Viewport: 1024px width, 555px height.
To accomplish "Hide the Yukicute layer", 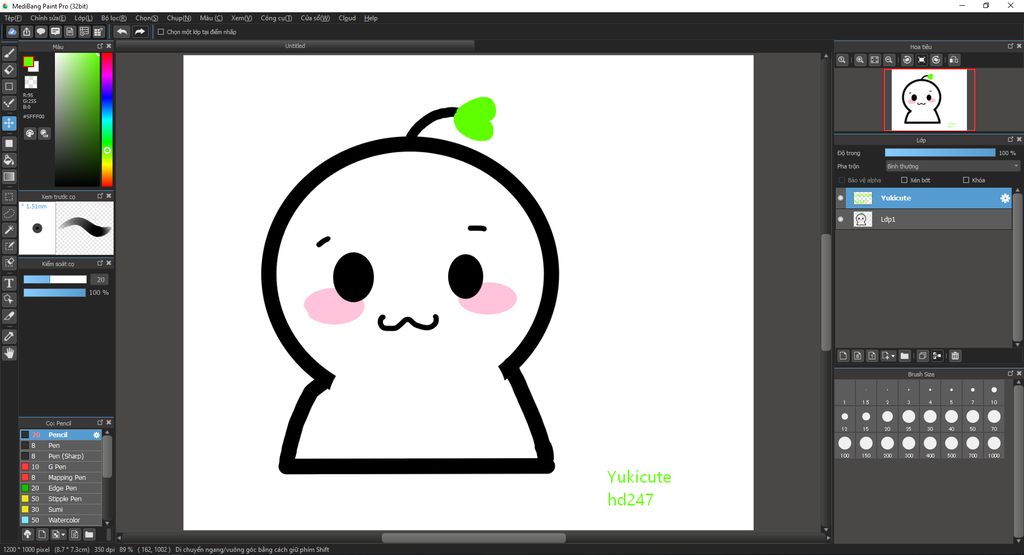I will coord(840,198).
